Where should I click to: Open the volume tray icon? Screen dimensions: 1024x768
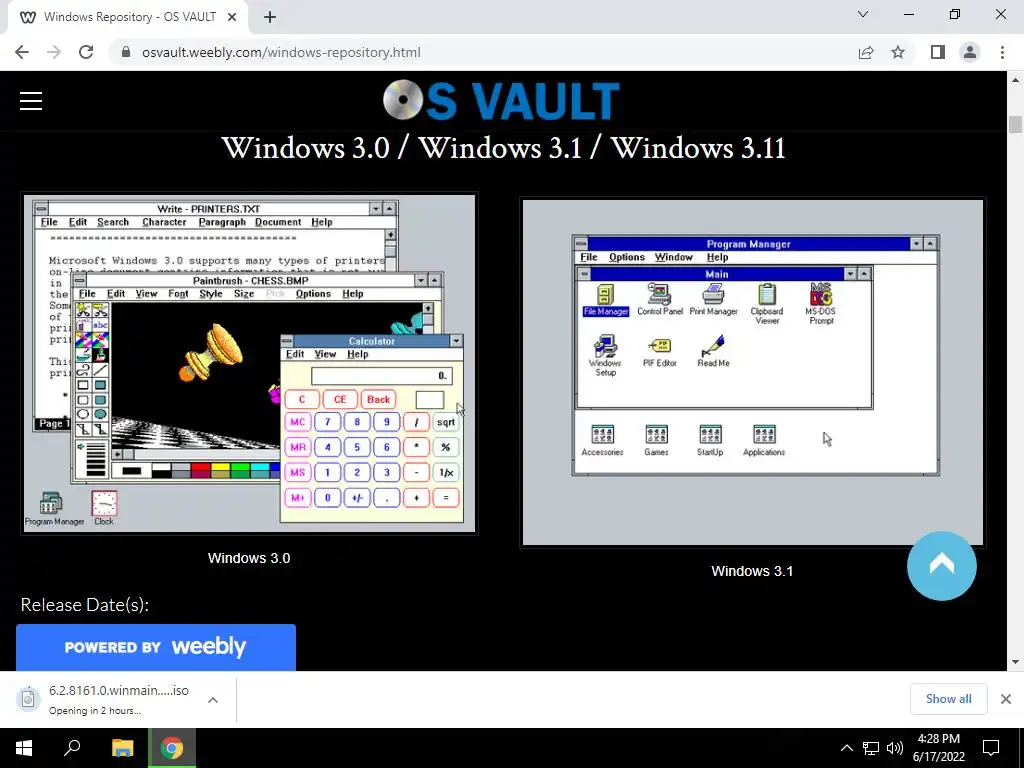[895, 748]
